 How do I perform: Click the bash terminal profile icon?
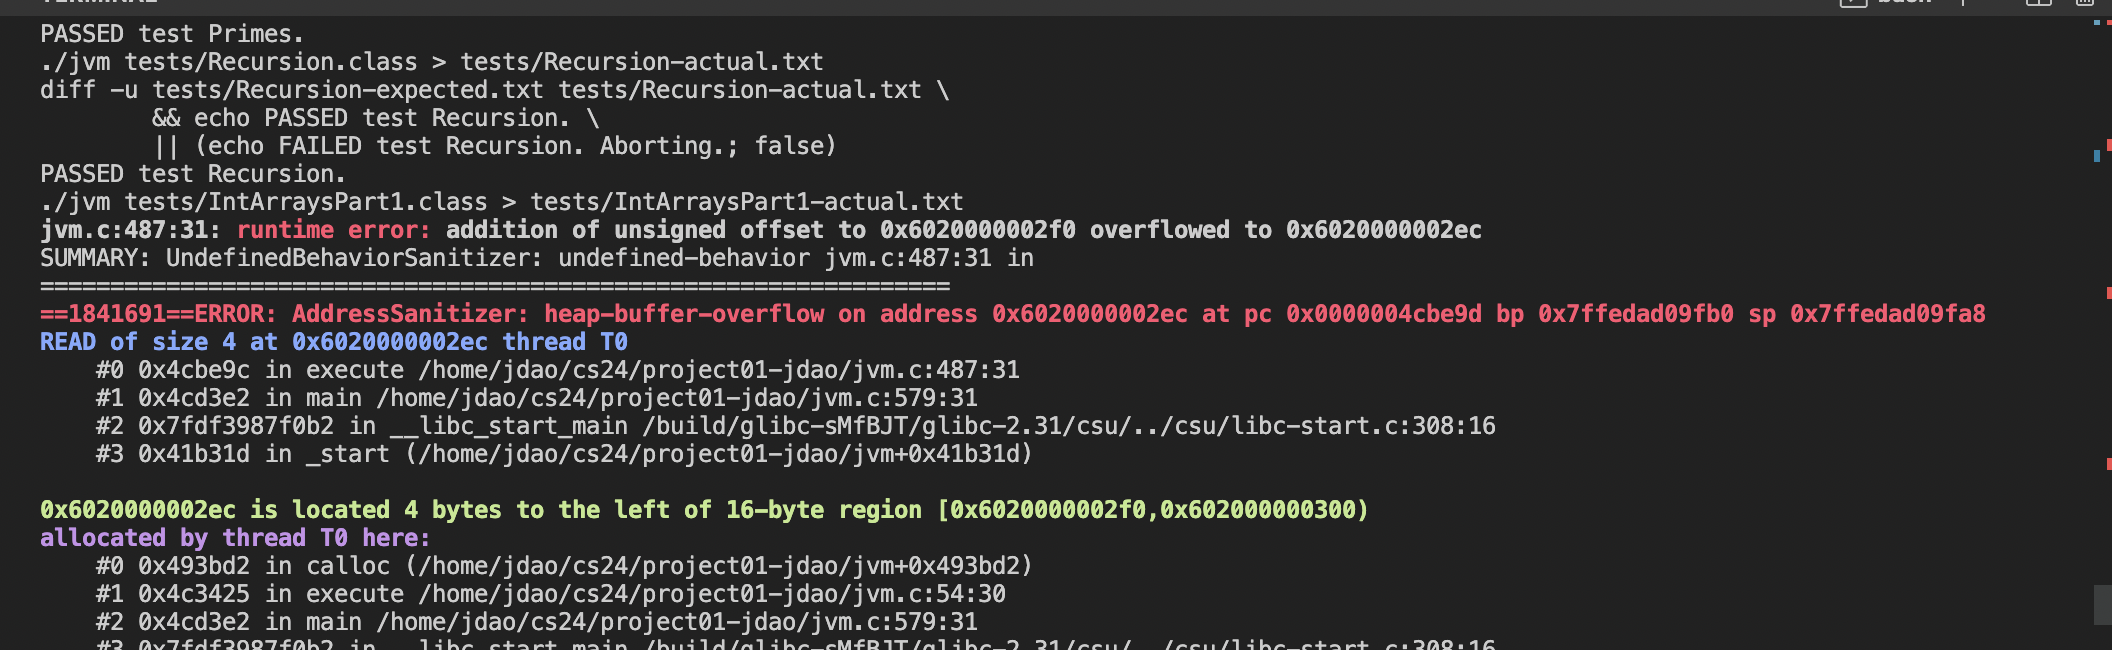coord(1853,3)
